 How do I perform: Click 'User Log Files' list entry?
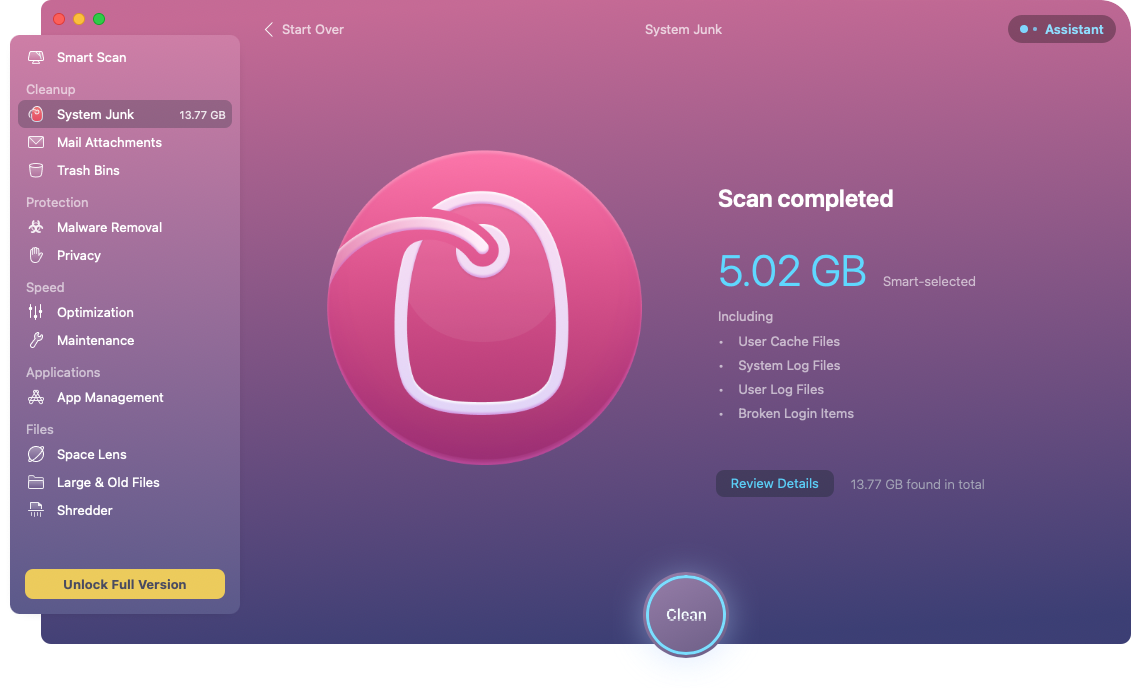click(780, 389)
